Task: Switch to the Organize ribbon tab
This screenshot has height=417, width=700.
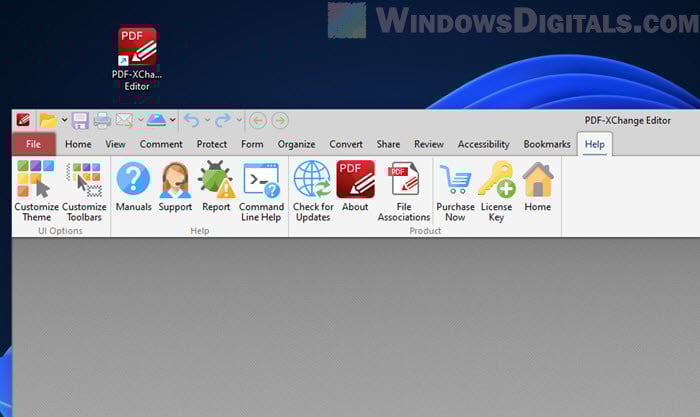Action: tap(296, 144)
